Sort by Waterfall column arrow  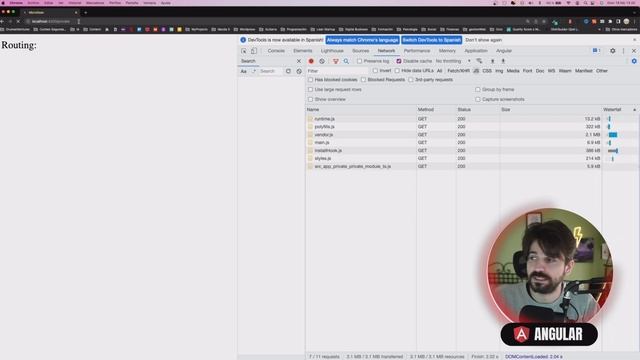click(634, 110)
